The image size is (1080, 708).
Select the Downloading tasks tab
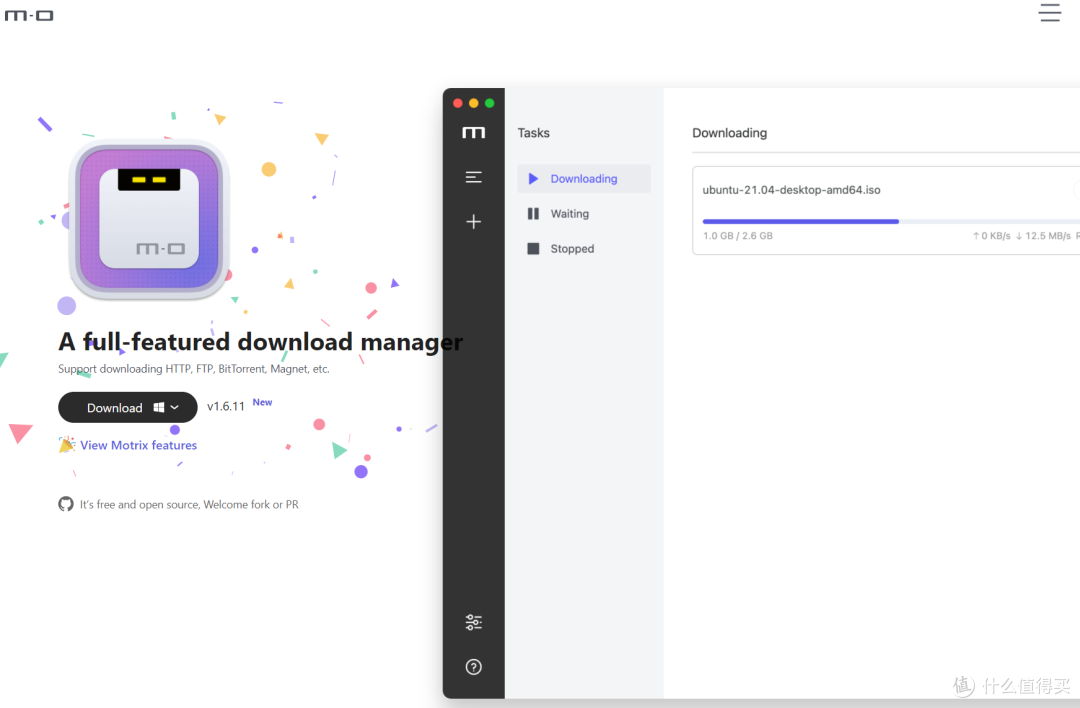[583, 178]
